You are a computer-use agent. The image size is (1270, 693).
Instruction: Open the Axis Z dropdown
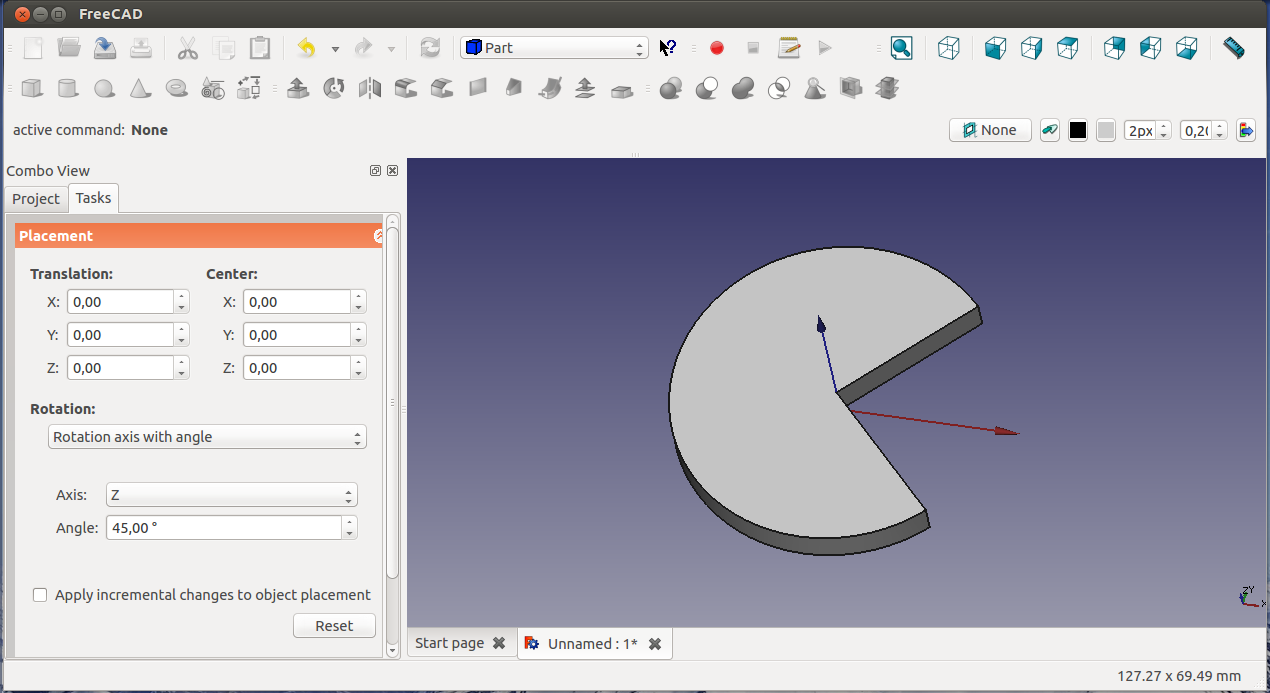(x=231, y=495)
